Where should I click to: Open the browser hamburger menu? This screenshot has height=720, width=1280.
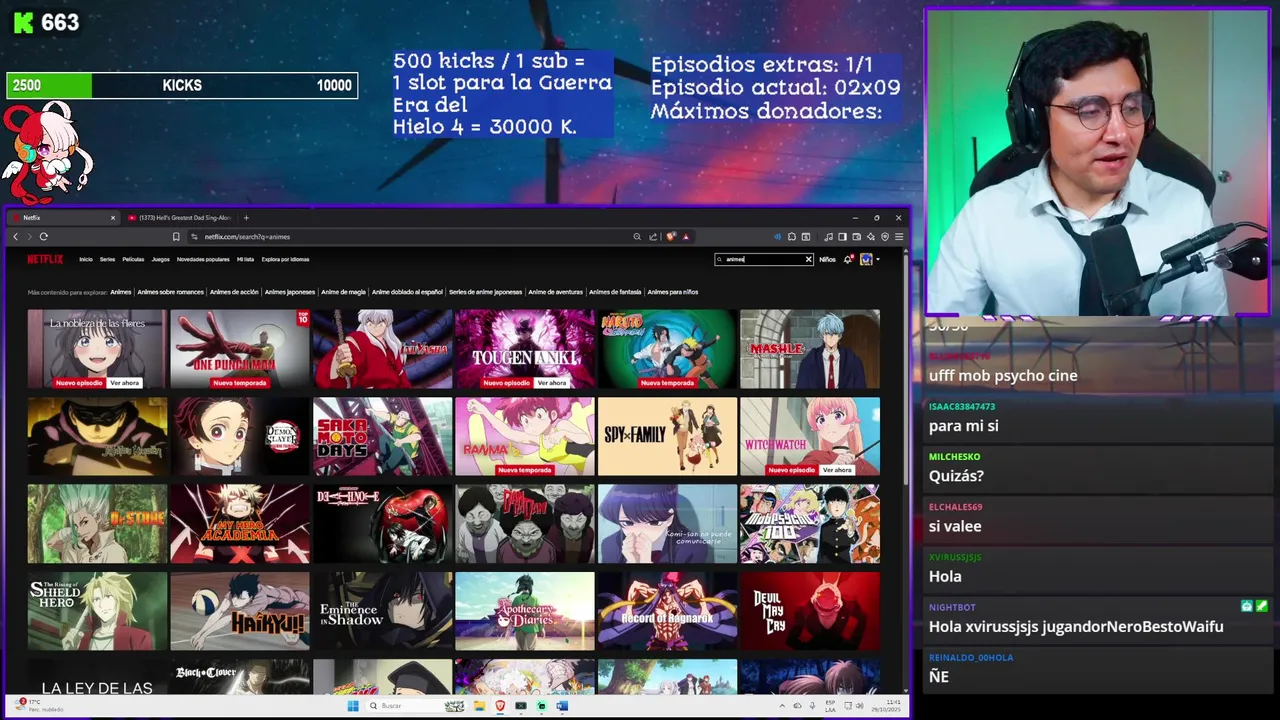tap(899, 237)
